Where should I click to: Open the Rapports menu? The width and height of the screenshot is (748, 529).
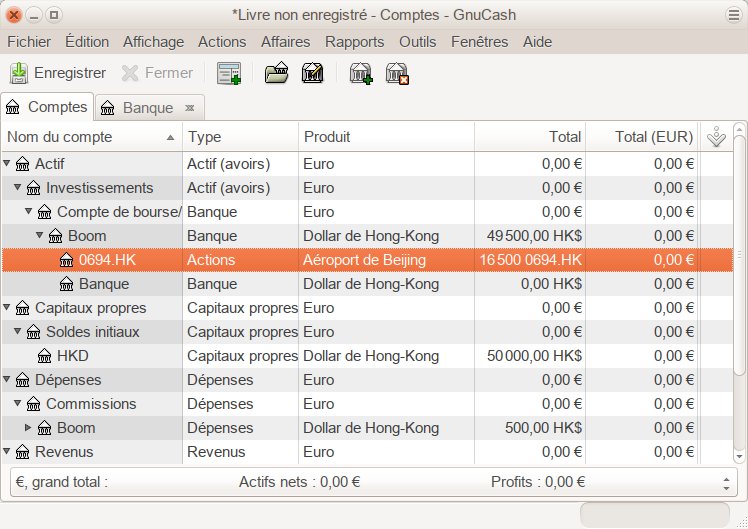click(x=354, y=42)
